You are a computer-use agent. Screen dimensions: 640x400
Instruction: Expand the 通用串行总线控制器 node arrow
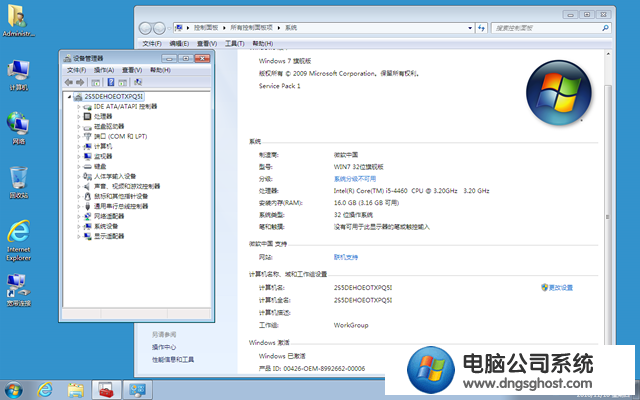pos(79,207)
